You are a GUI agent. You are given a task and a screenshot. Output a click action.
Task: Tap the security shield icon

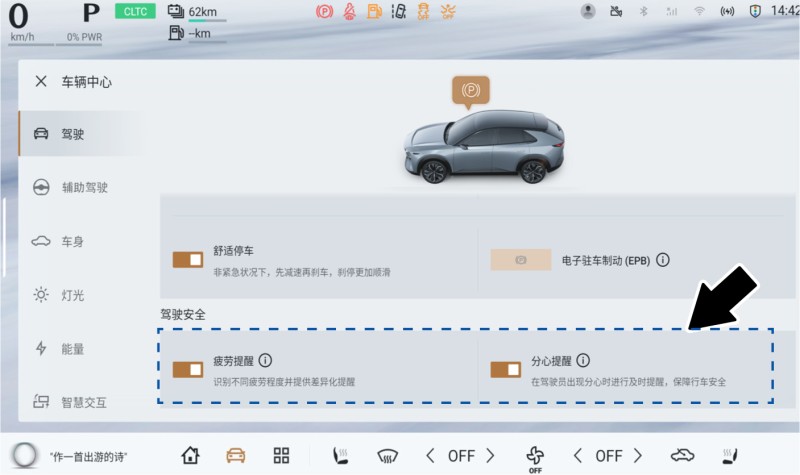755,11
